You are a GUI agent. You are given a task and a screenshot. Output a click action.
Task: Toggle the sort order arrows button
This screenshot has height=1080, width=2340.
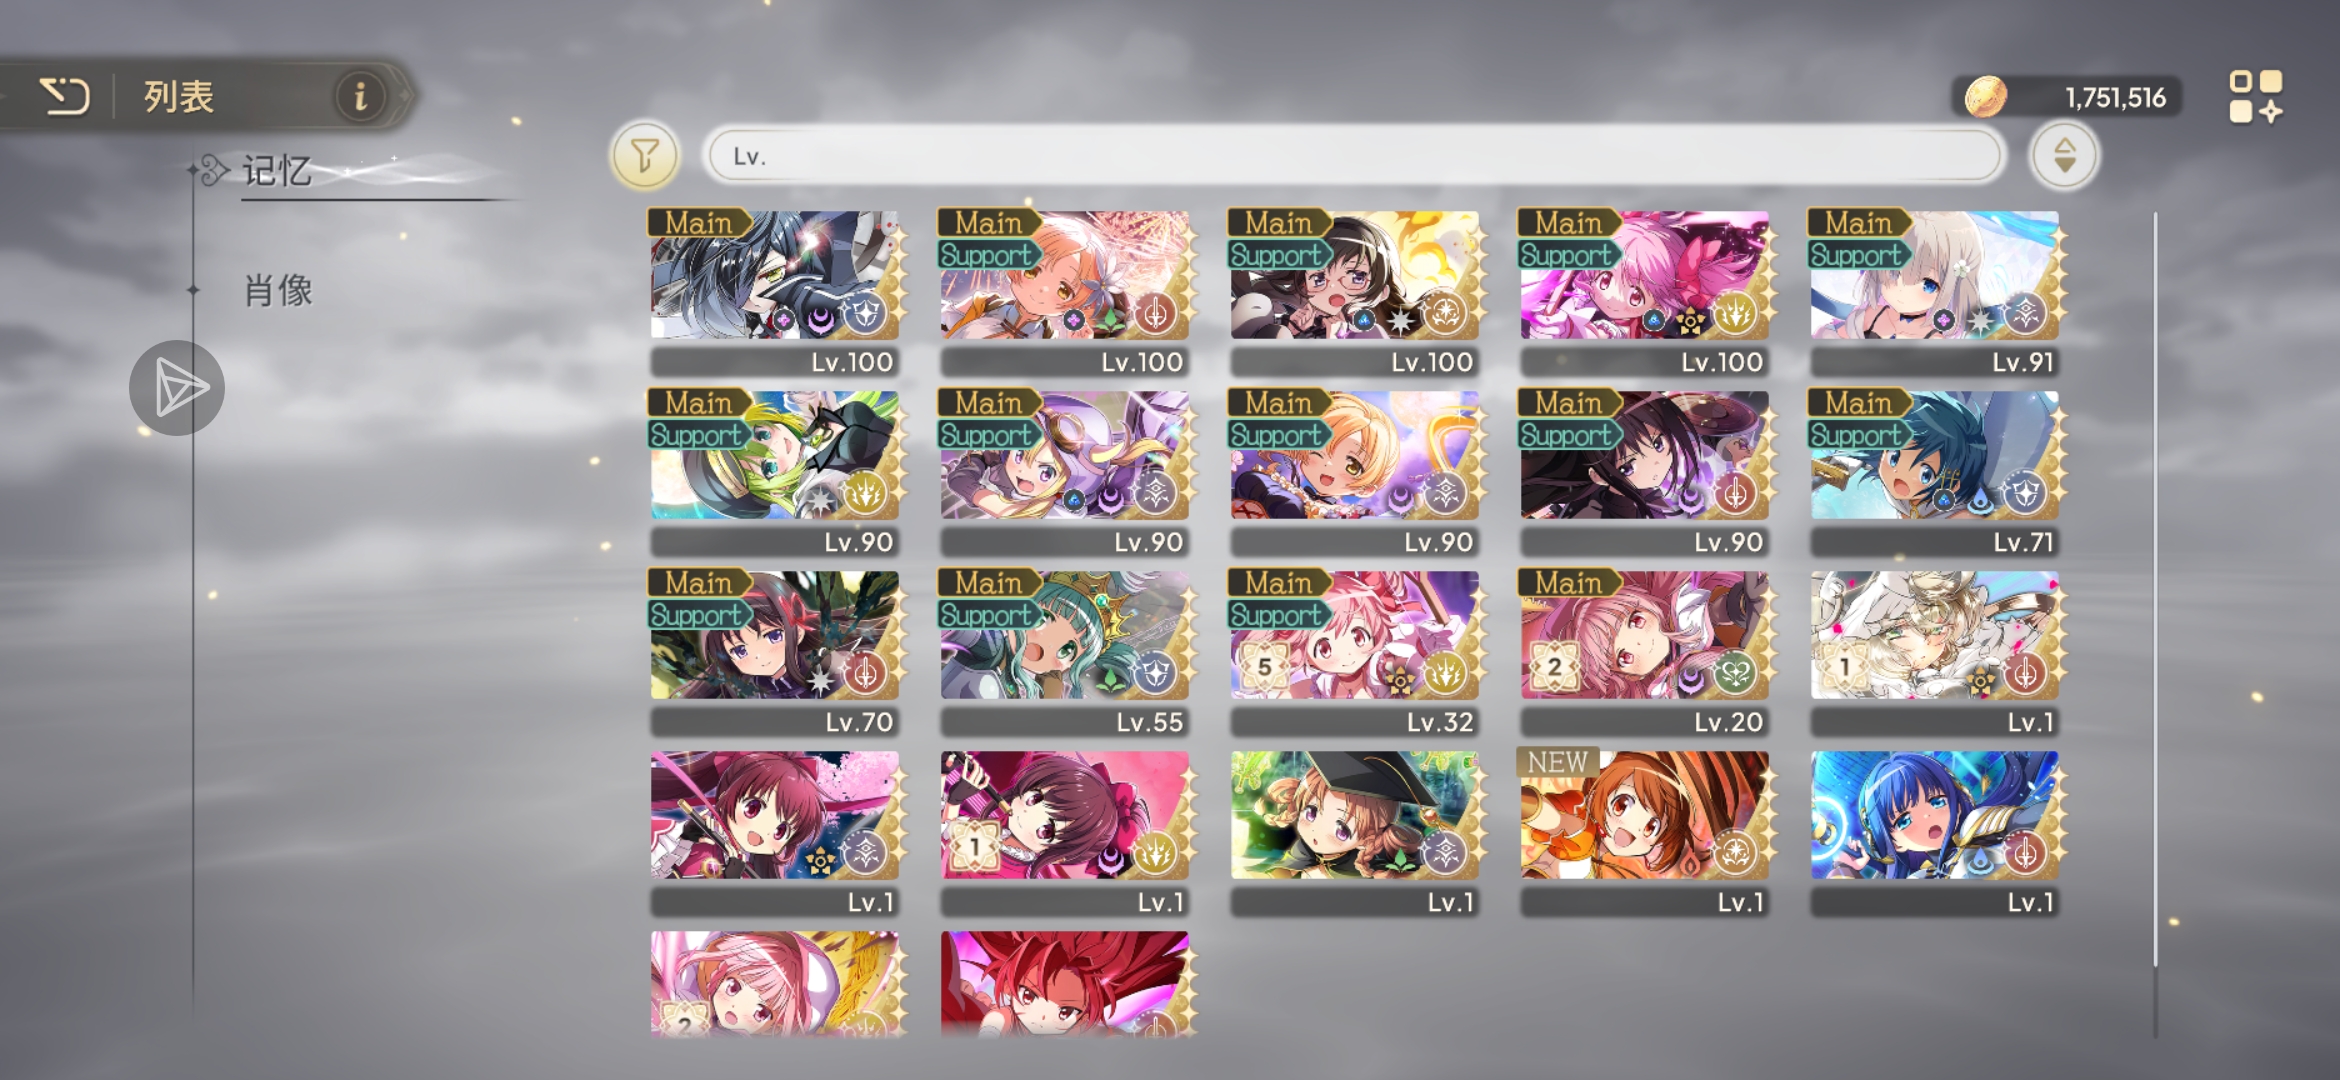pos(2064,156)
